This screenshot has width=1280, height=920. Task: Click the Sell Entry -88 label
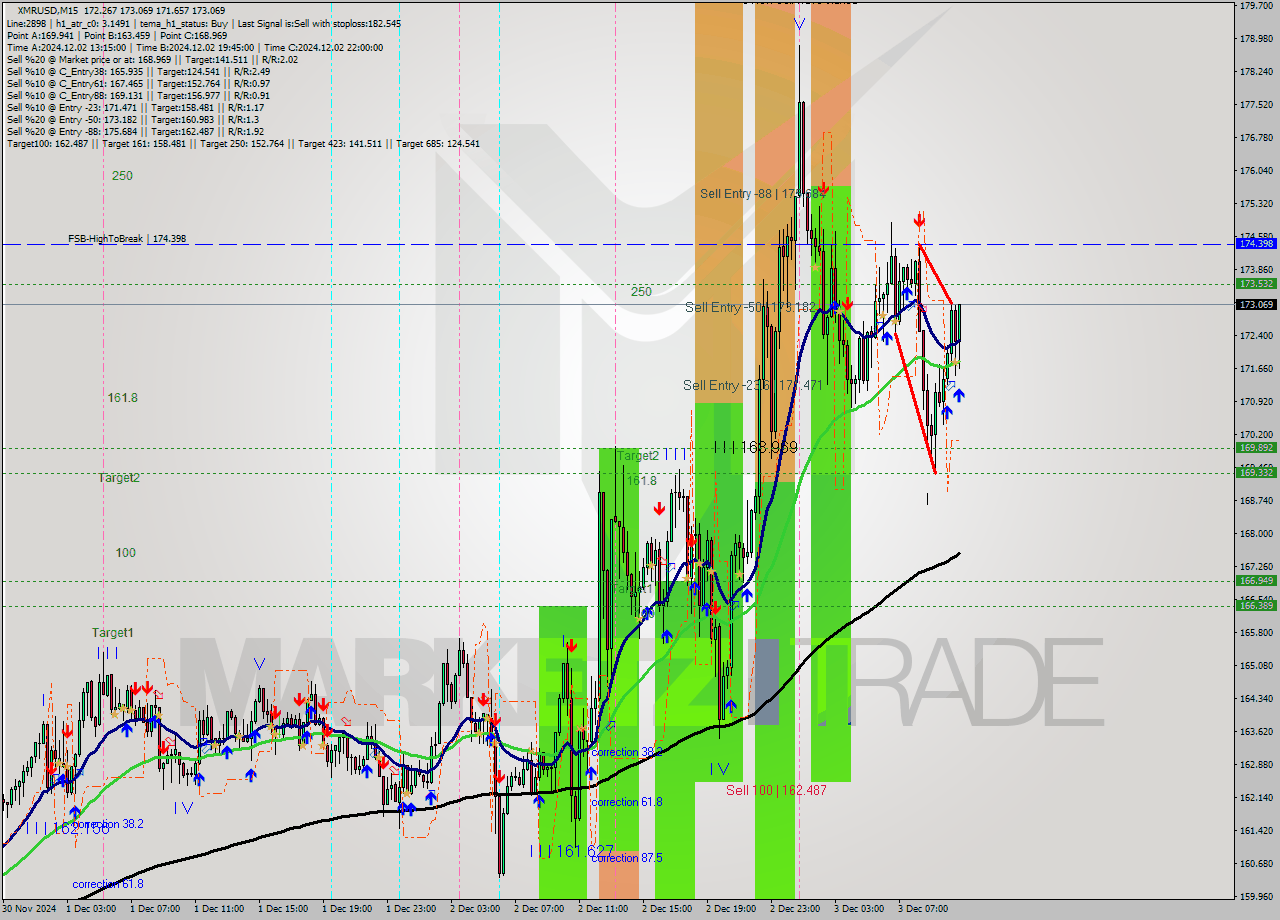coord(761,194)
